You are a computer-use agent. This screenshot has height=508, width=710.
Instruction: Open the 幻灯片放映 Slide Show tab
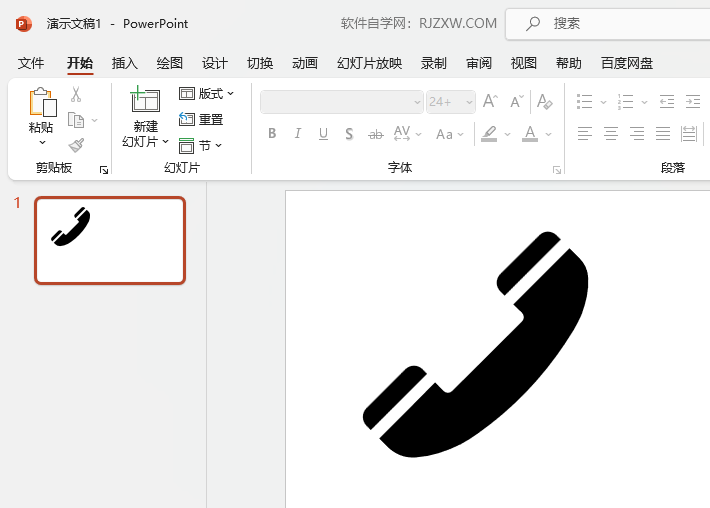click(x=369, y=63)
